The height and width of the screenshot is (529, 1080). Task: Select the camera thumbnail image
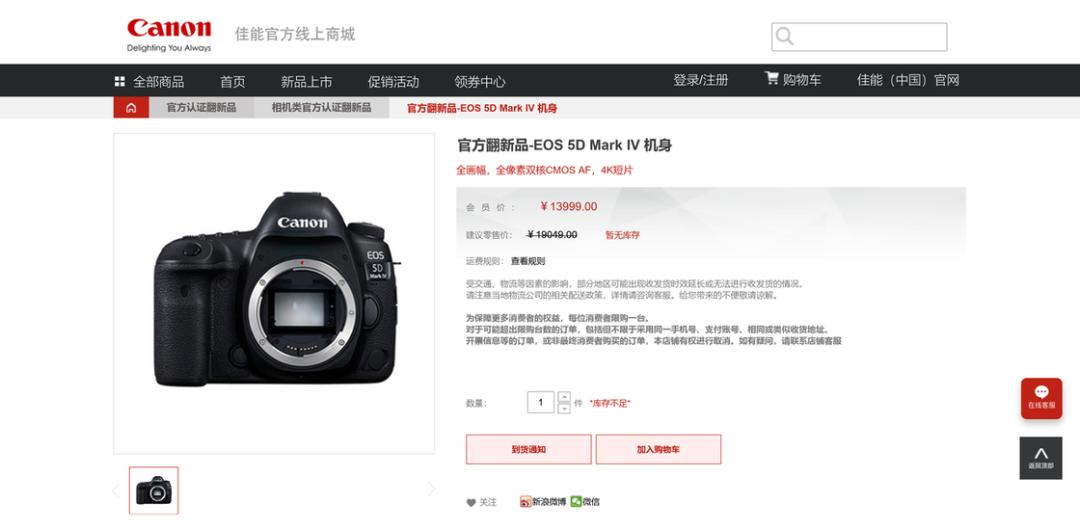coord(154,490)
